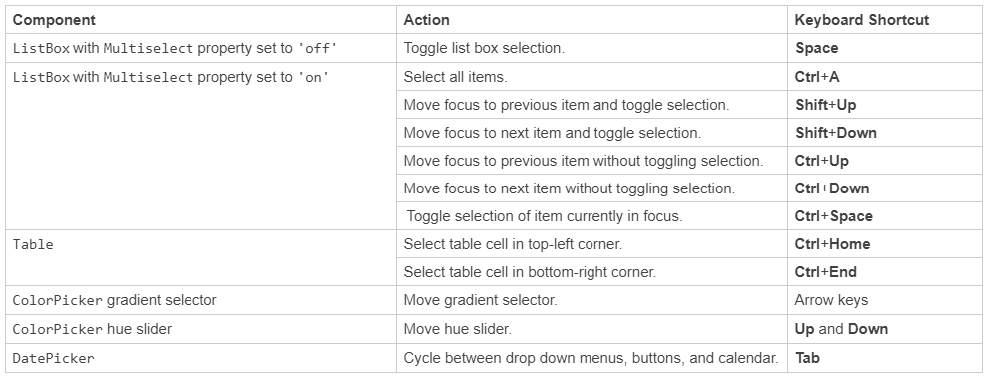Click the 'Move hue slider.' action cell
Image resolution: width=991 pixels, height=379 pixels.
(x=592, y=329)
